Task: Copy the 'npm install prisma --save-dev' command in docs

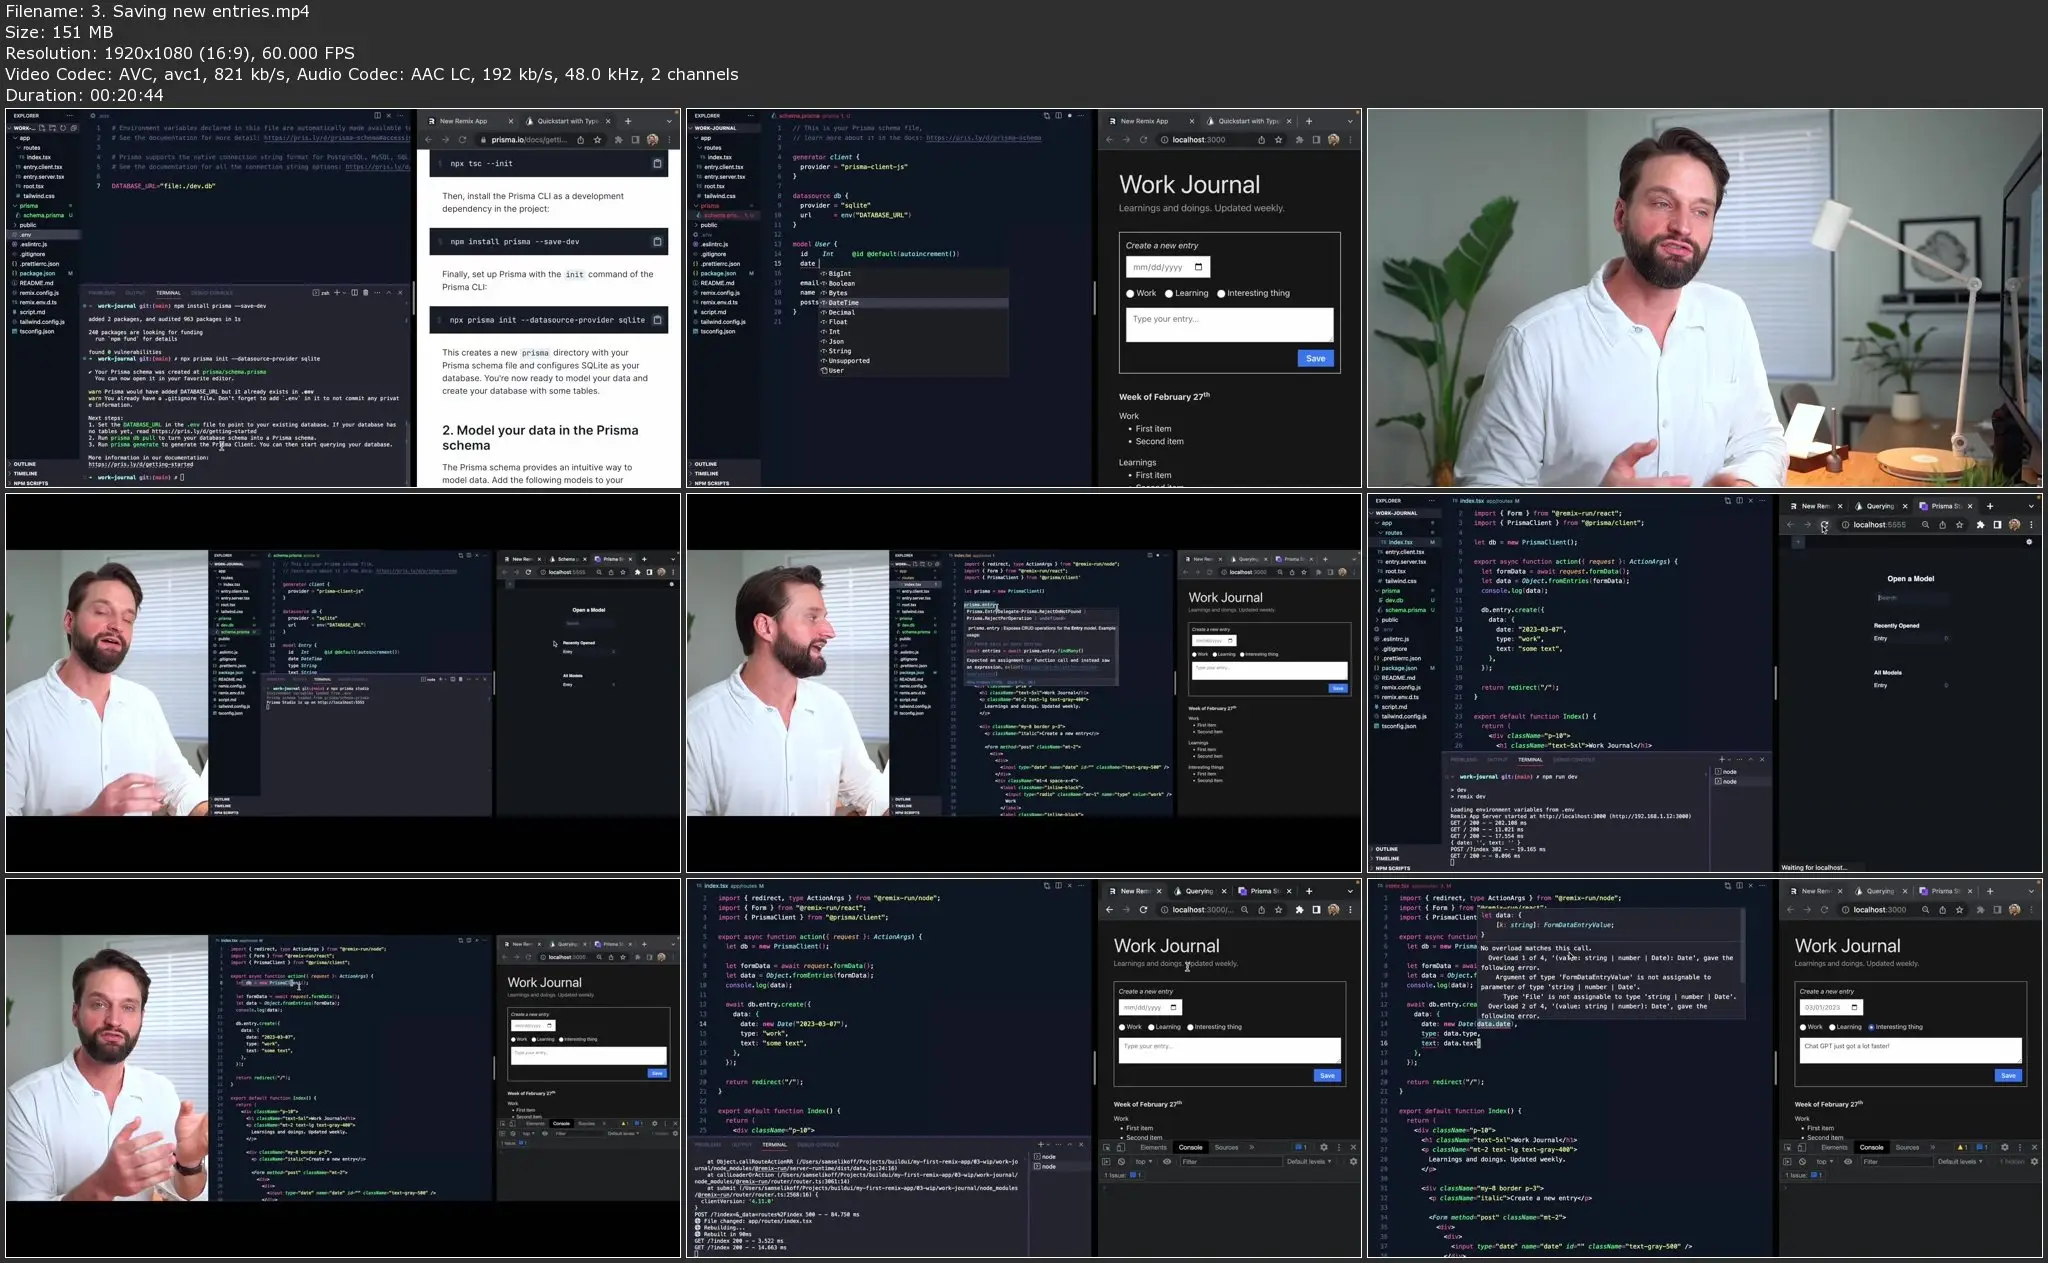Action: click(x=657, y=241)
